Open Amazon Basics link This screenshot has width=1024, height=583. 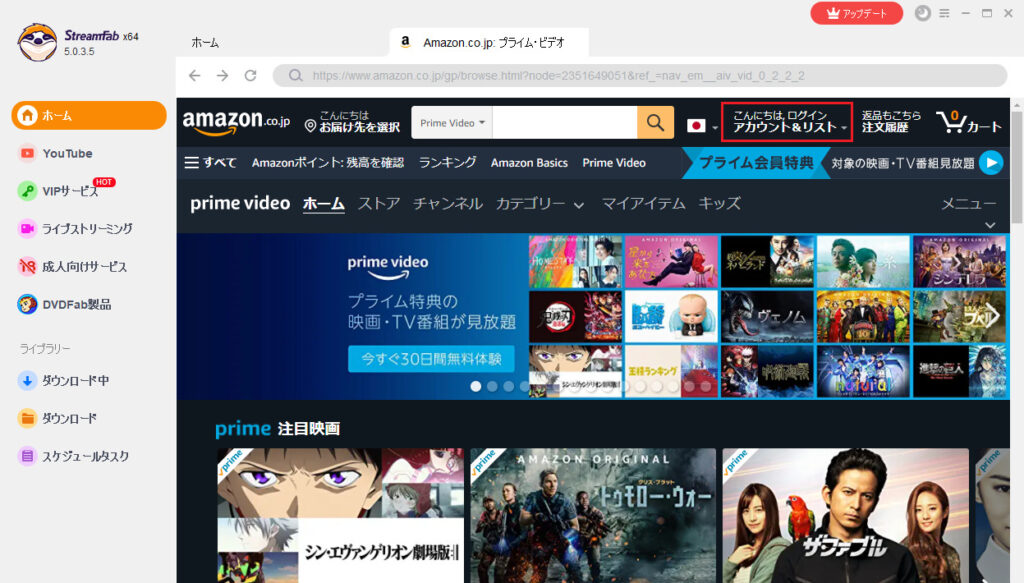point(529,163)
